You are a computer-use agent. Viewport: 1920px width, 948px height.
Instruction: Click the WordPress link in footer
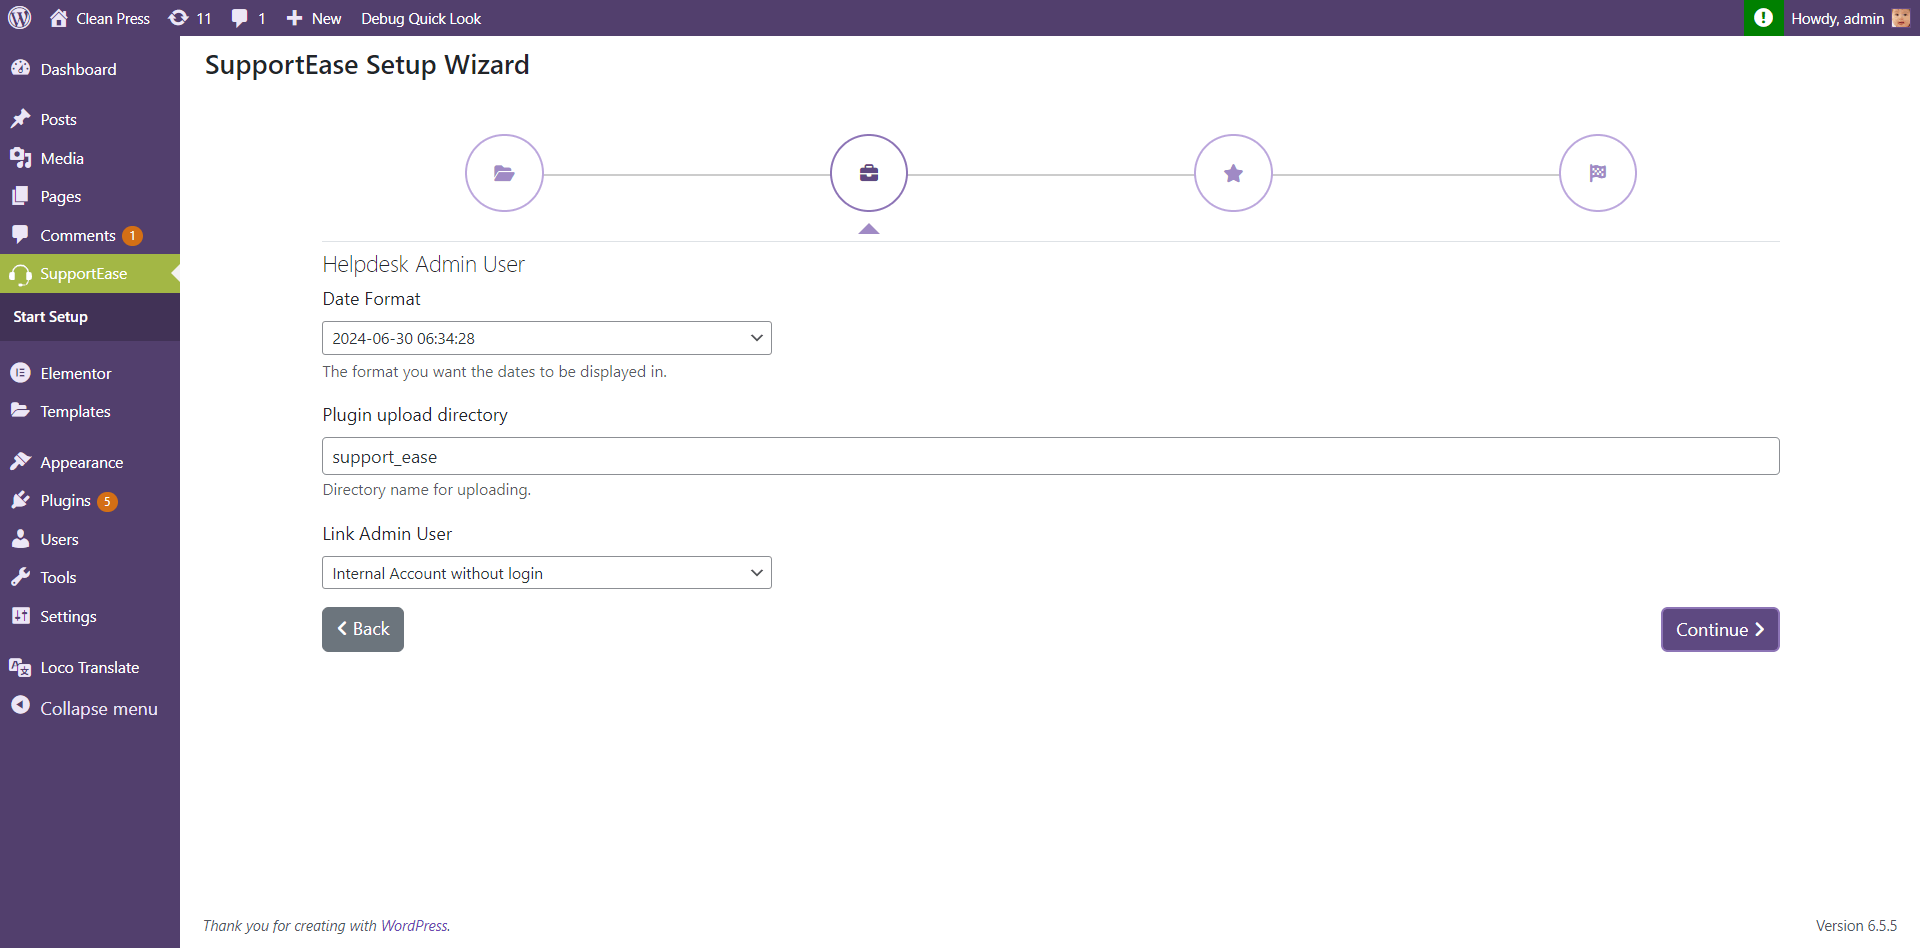click(x=414, y=926)
